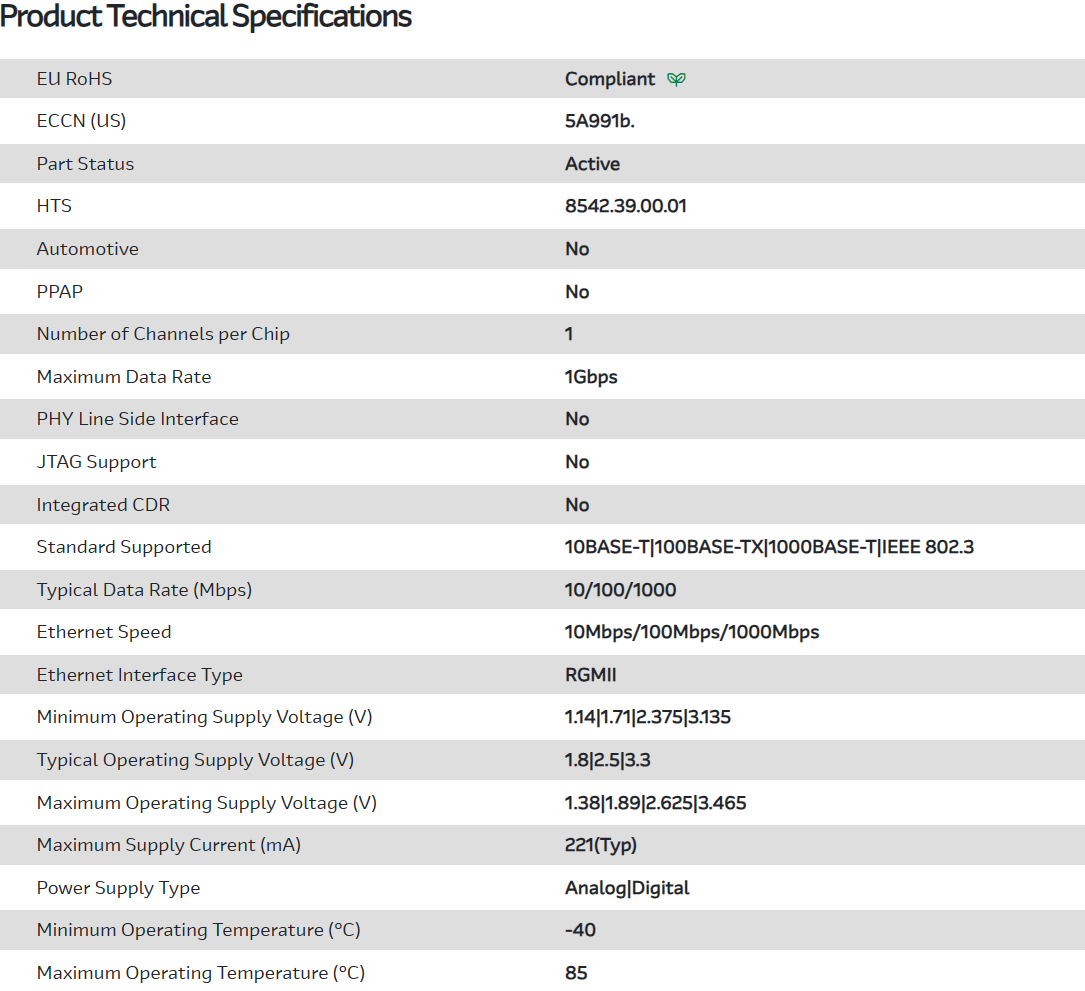Click the PPAP row label
Screen dimensions: 1085x991
(60, 292)
